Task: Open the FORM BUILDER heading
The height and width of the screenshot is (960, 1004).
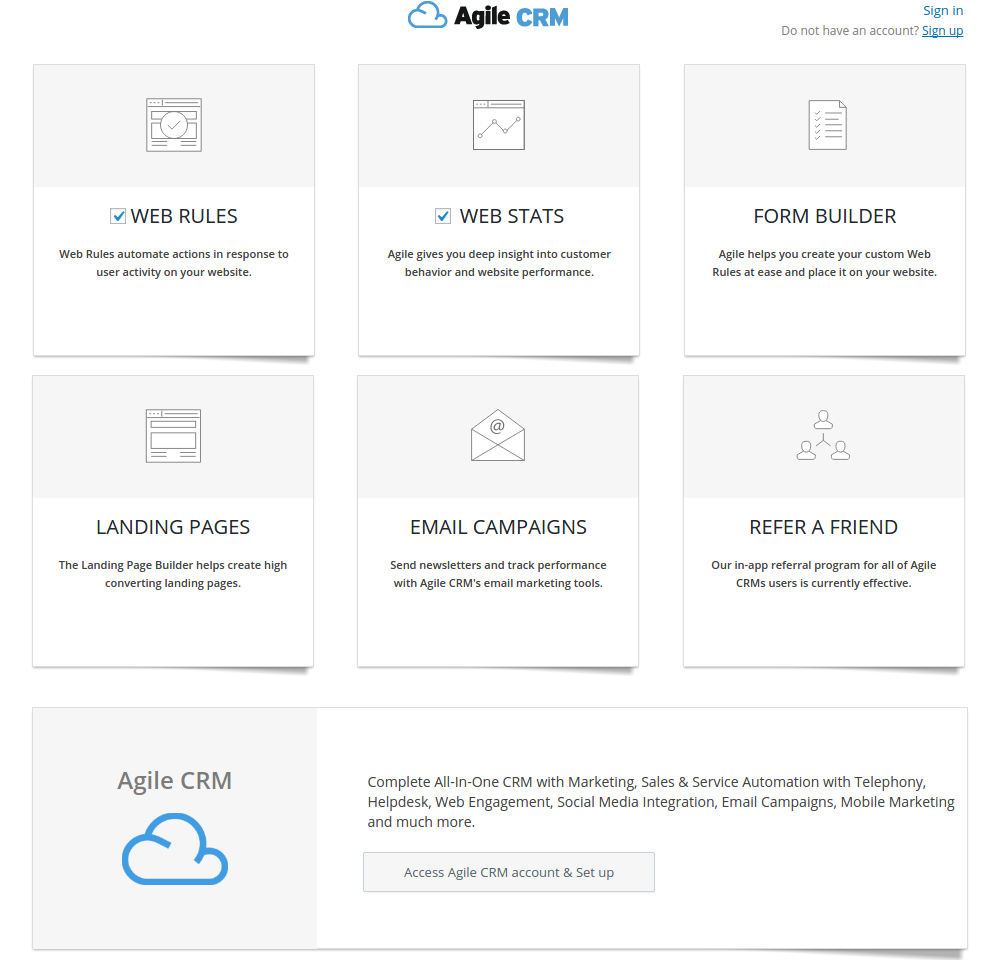Action: 825,216
